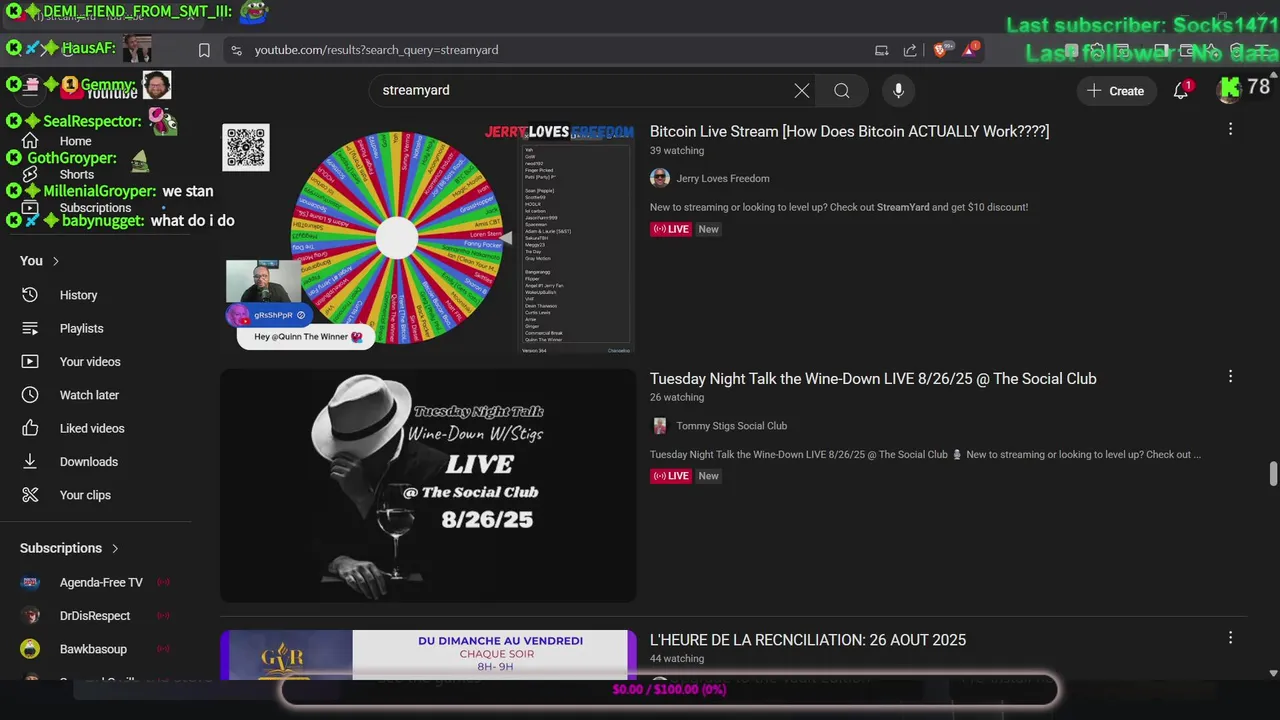
Task: Open the DU DIMANCHE AU VENDREDI thumbnail
Action: point(428,655)
